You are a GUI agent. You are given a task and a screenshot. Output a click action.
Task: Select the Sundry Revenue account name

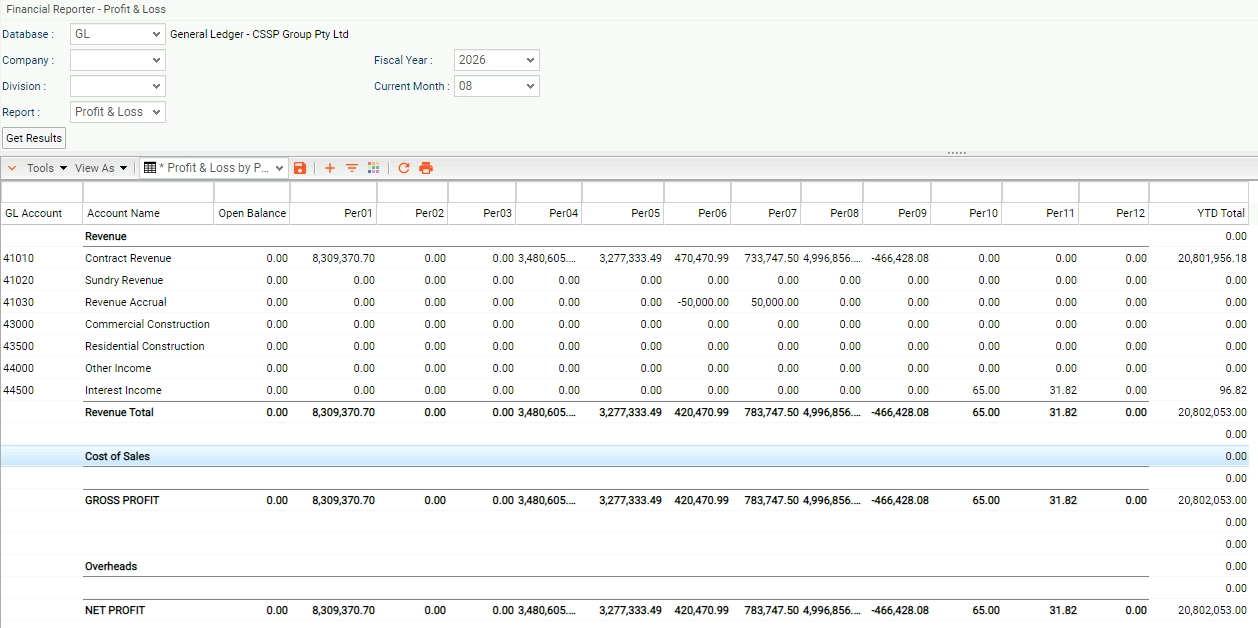pyautogui.click(x=124, y=280)
